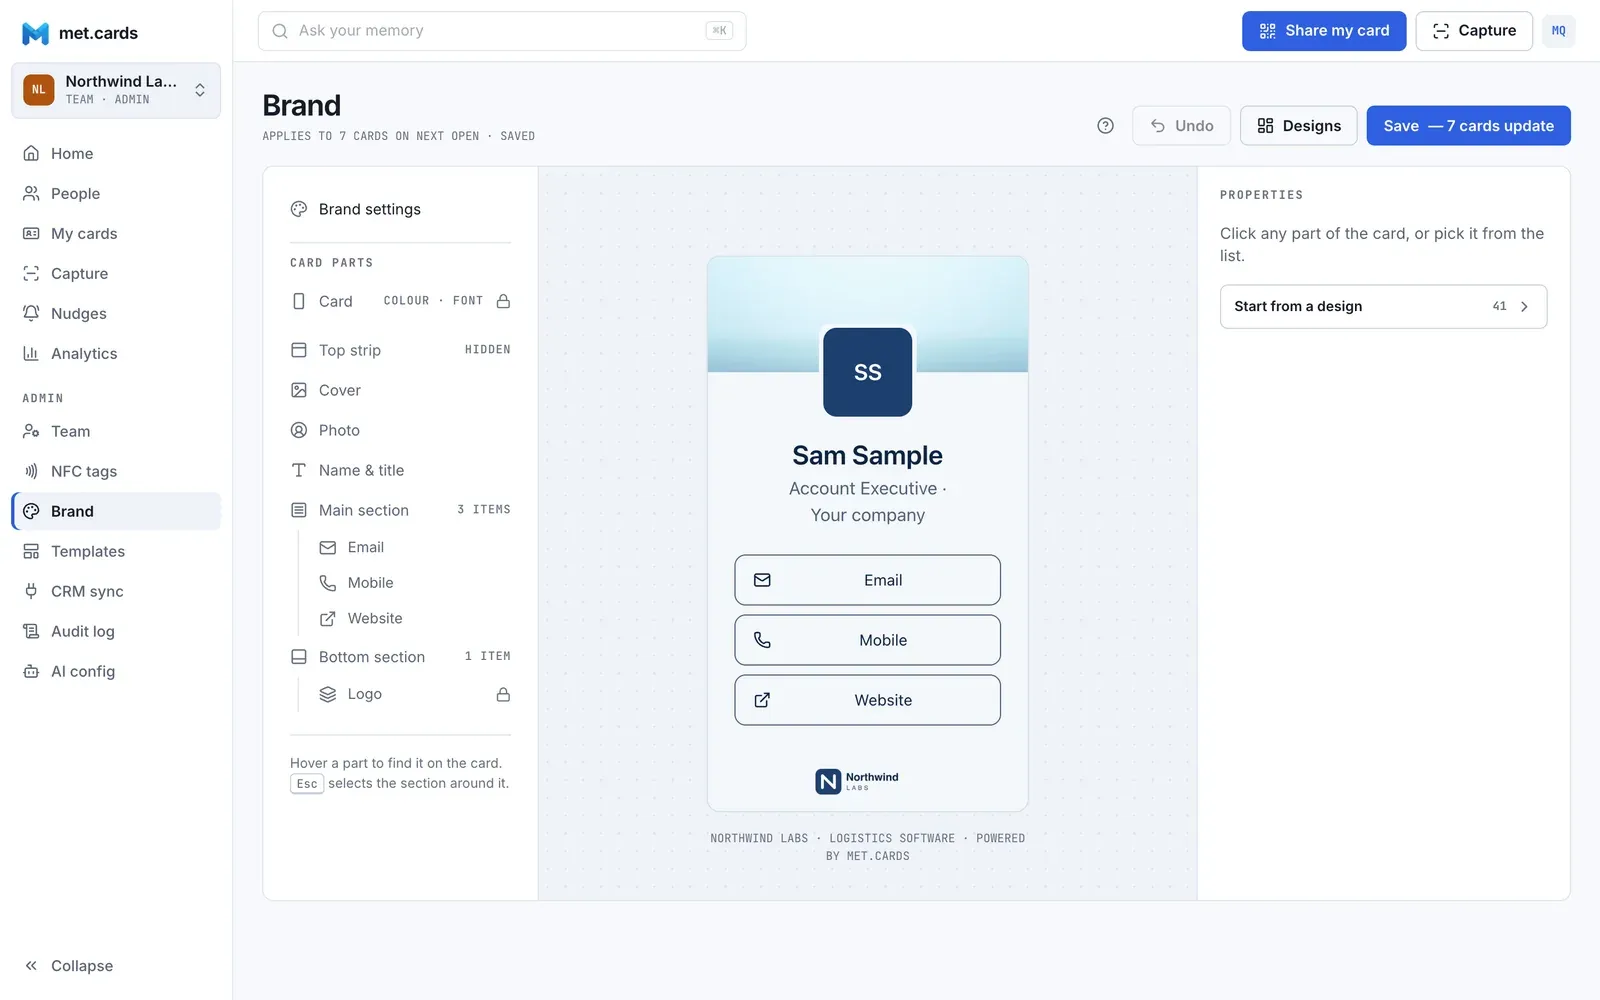Click the envelope icon in the card's Email button

point(762,580)
